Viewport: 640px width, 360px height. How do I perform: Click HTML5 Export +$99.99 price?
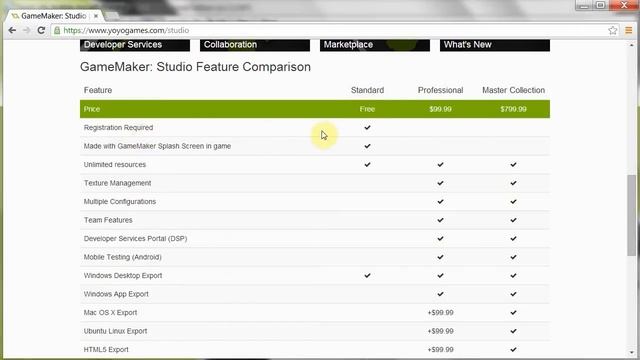[440, 350]
